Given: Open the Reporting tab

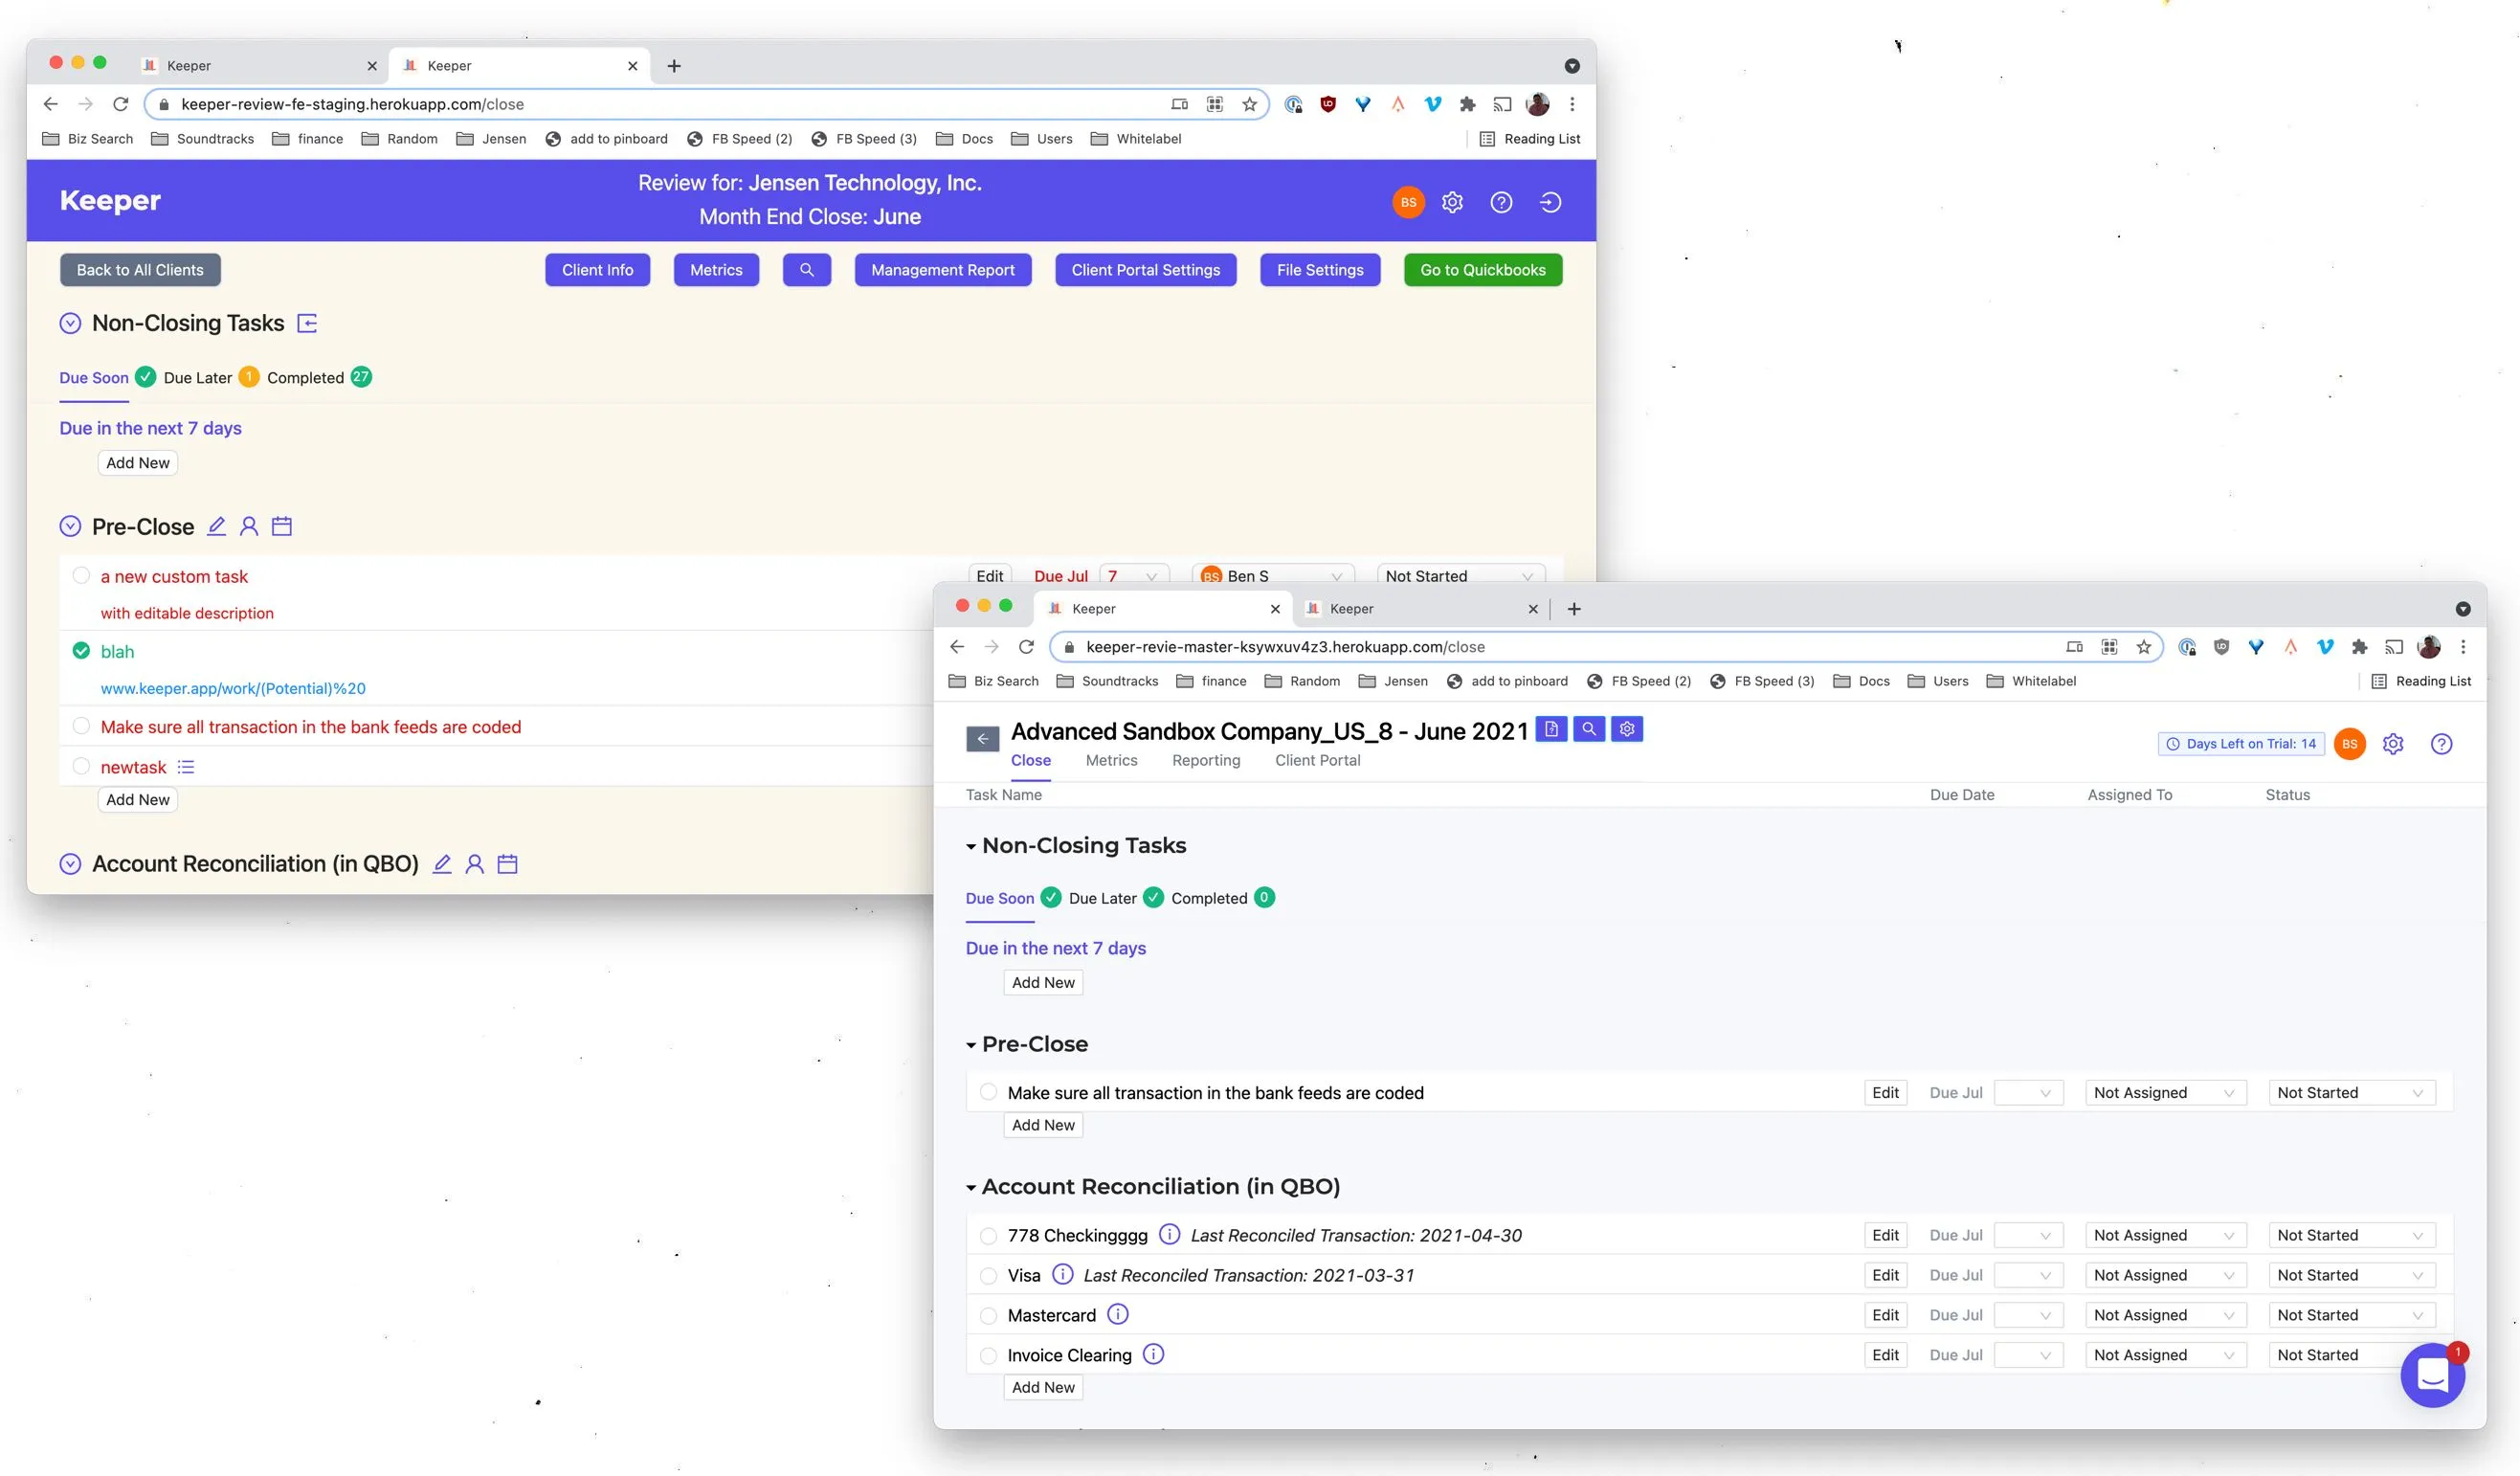Looking at the screenshot, I should click(1206, 760).
